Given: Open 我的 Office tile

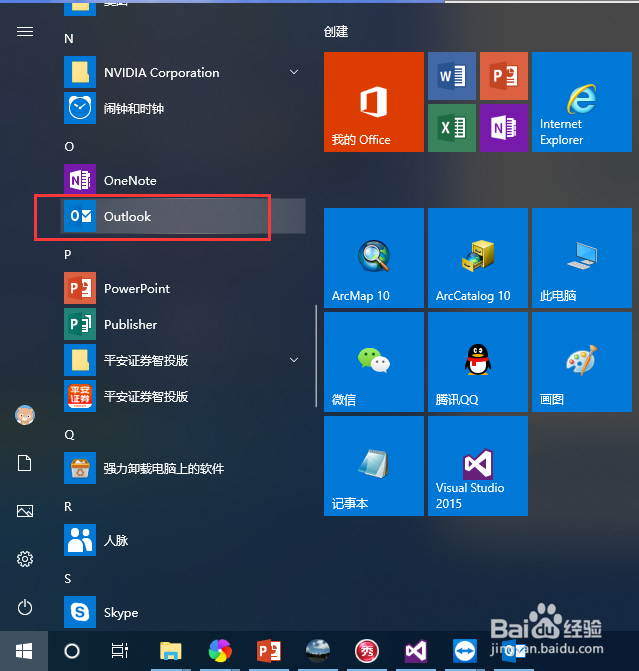Looking at the screenshot, I should [374, 102].
